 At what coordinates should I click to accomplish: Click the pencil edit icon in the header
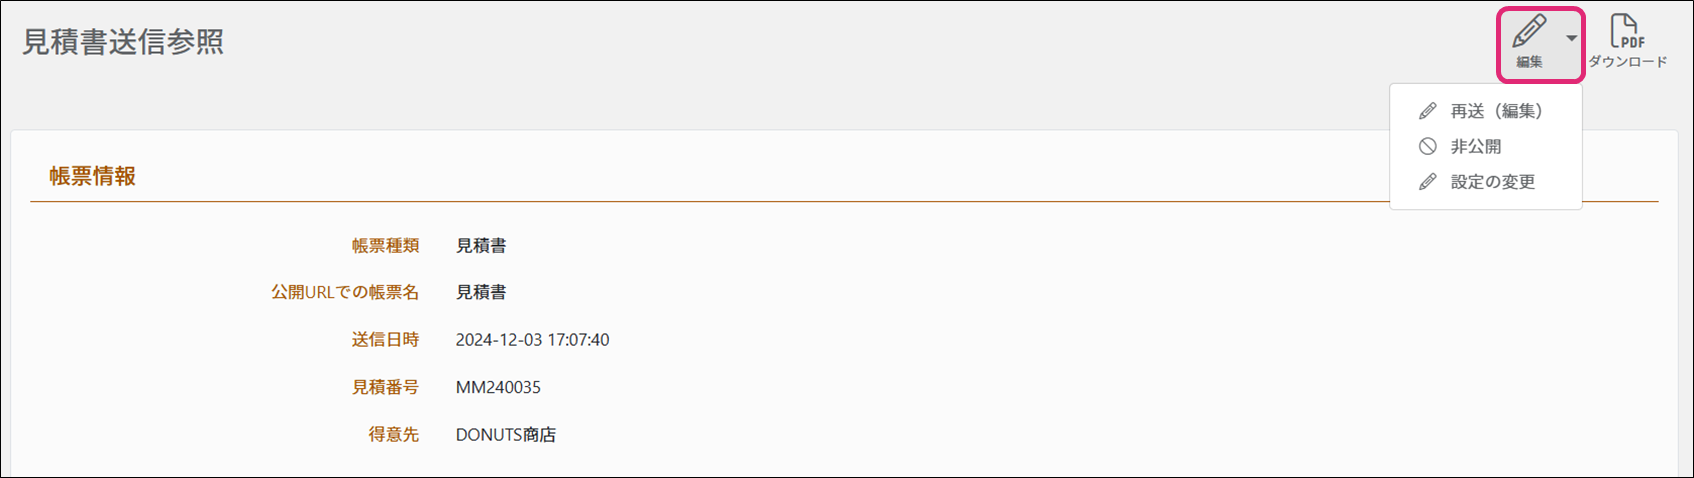coord(1528,32)
